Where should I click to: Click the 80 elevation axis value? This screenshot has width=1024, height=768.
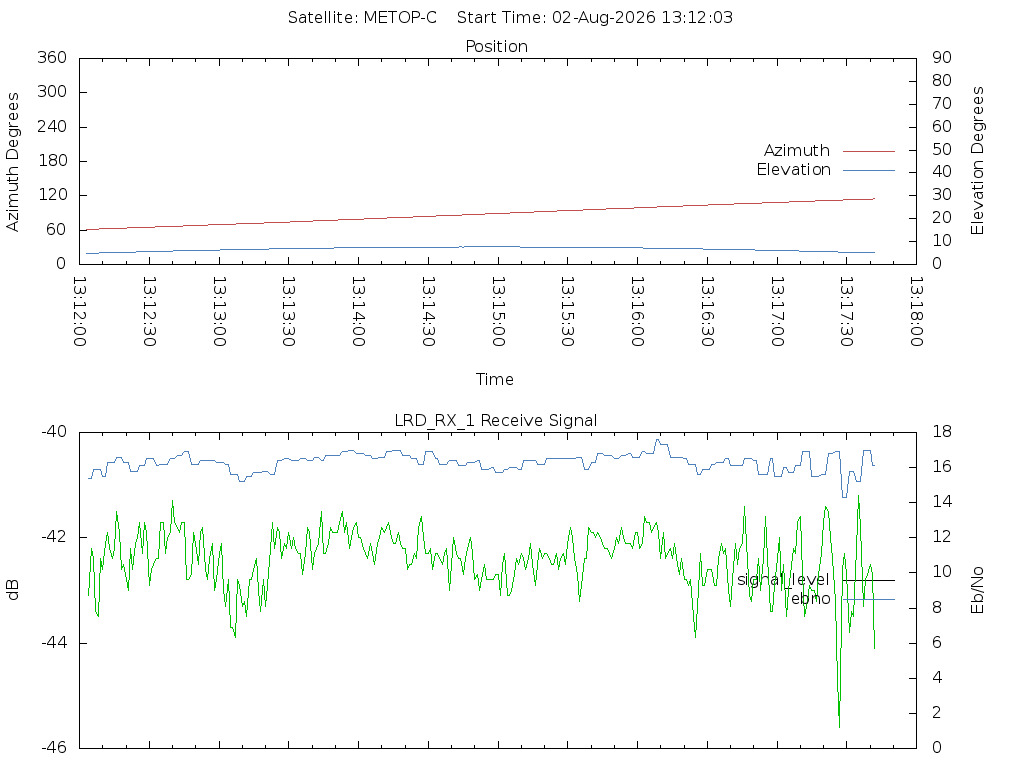tap(942, 80)
